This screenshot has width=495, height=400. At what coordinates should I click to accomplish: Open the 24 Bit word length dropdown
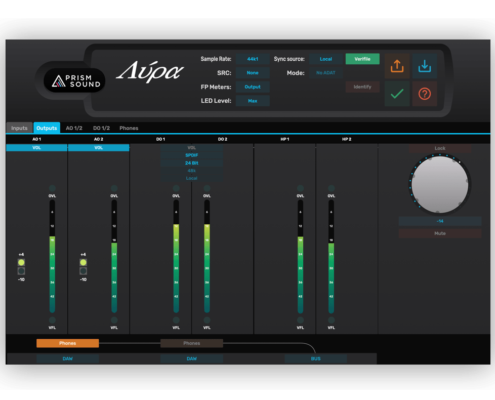(192, 163)
